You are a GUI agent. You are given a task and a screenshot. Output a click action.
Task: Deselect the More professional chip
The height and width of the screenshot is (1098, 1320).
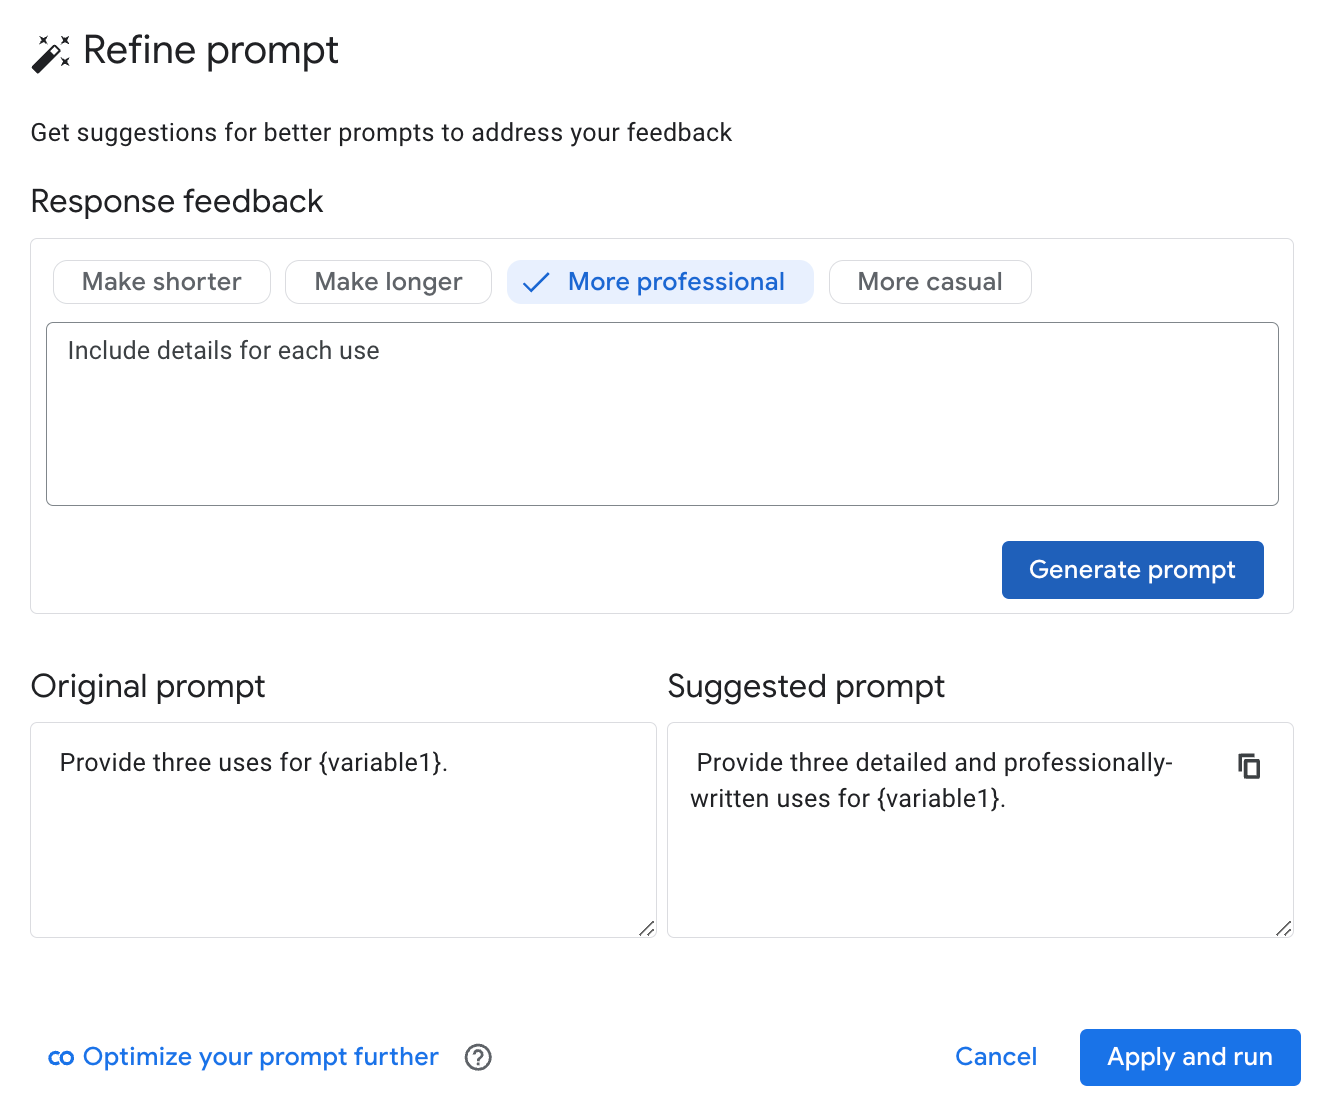click(660, 282)
